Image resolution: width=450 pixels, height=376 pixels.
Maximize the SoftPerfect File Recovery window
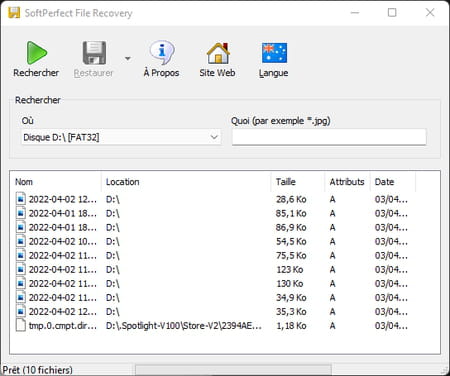pyautogui.click(x=392, y=13)
